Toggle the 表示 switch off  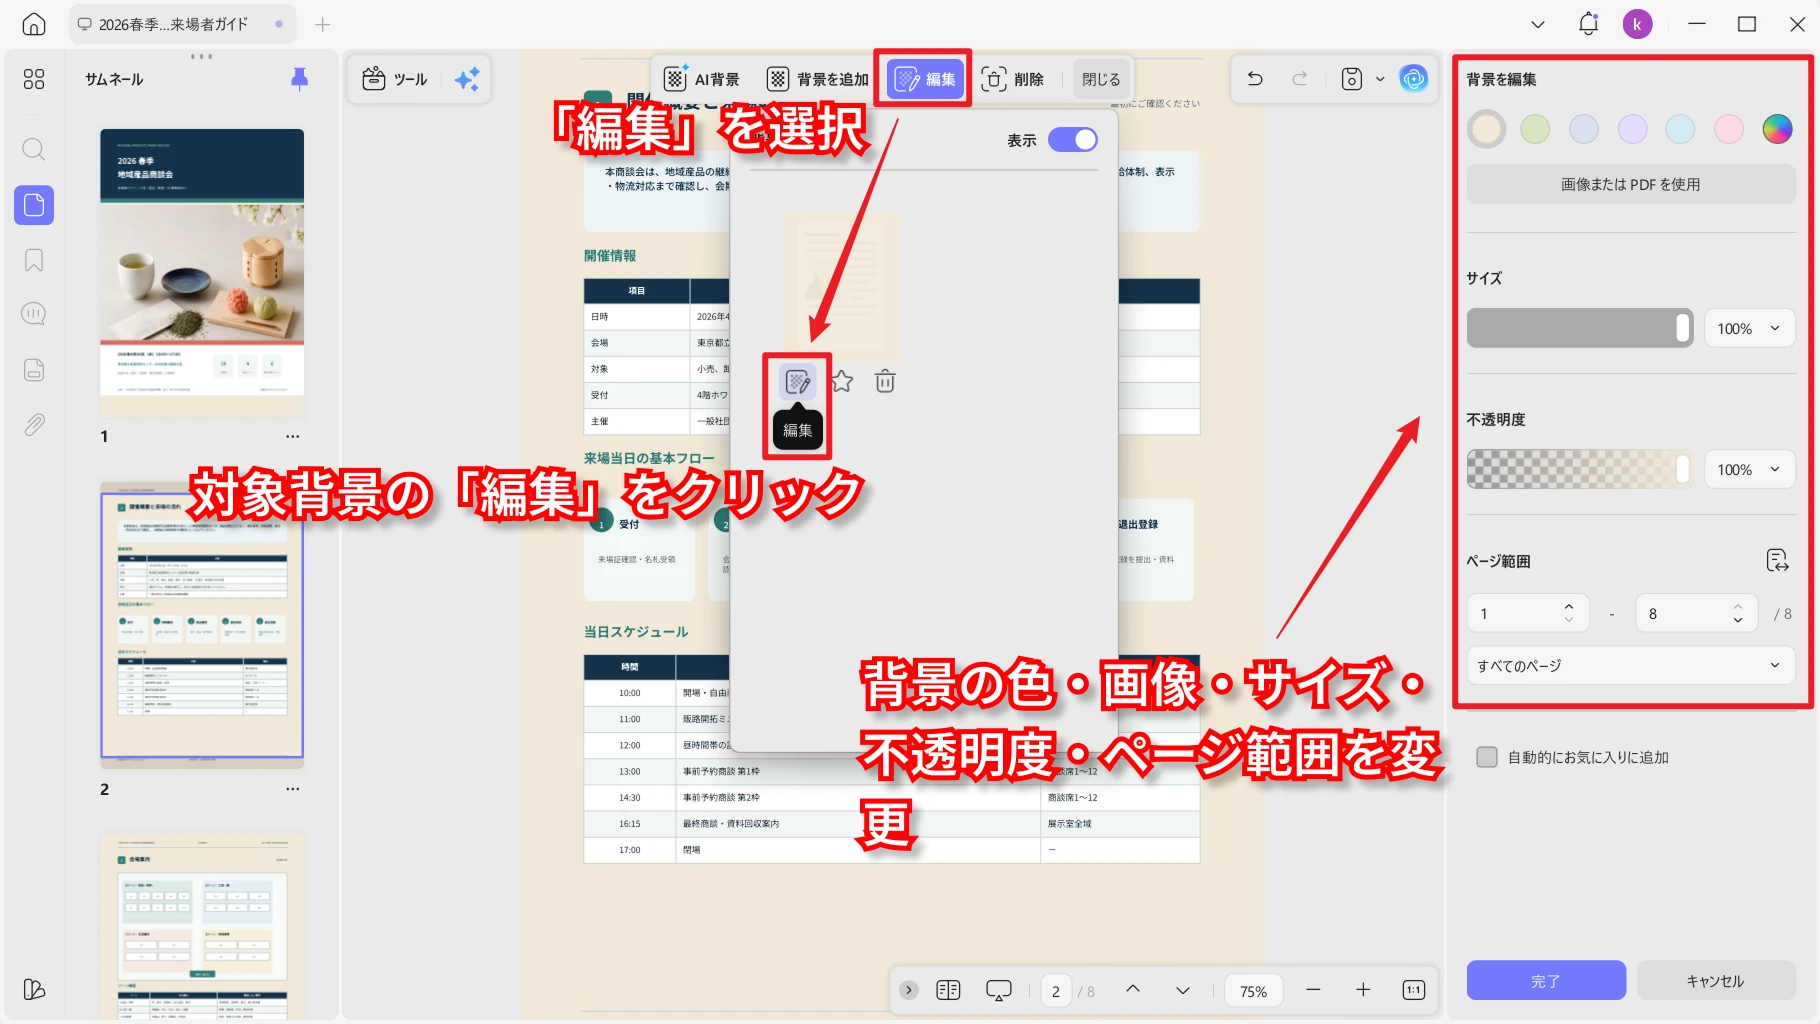tap(1073, 140)
